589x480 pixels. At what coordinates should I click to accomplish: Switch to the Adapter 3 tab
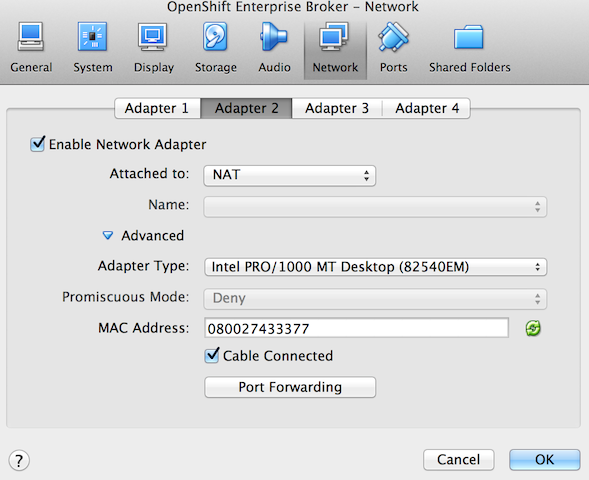click(337, 109)
